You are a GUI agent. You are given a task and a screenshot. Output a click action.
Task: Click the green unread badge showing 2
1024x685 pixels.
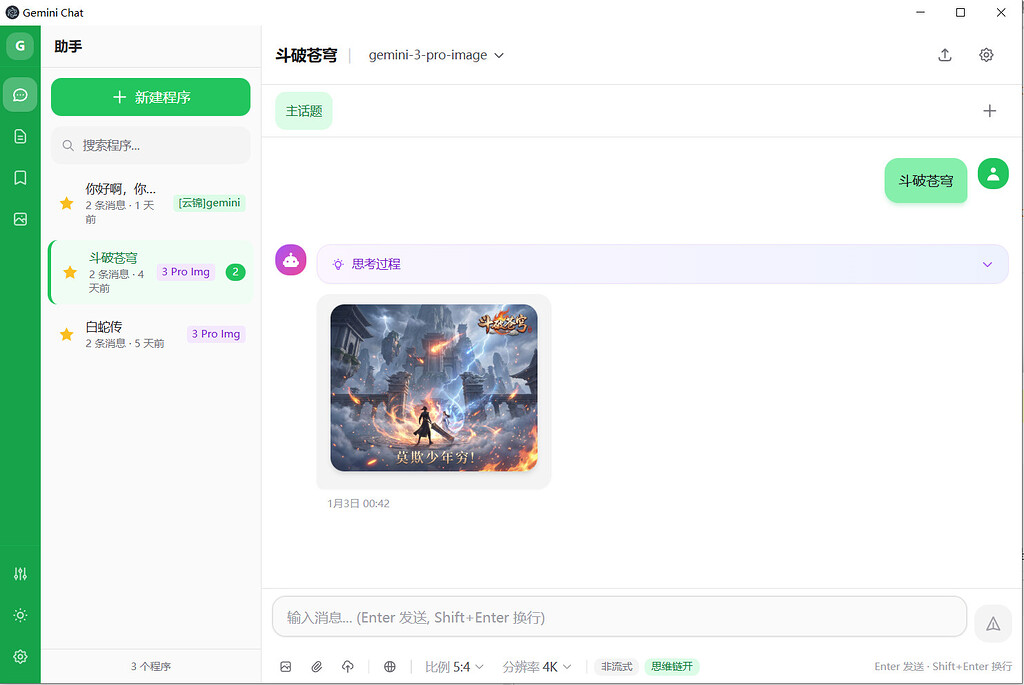(236, 272)
